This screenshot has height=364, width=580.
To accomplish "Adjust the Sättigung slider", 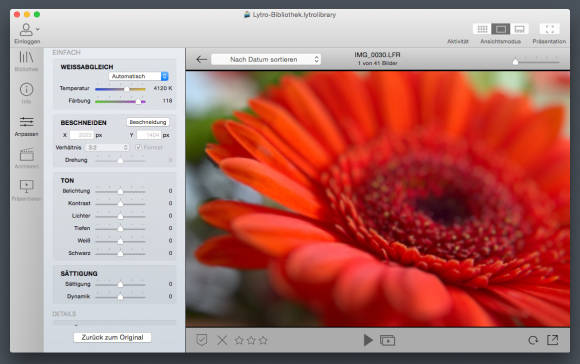I will point(120,284).
